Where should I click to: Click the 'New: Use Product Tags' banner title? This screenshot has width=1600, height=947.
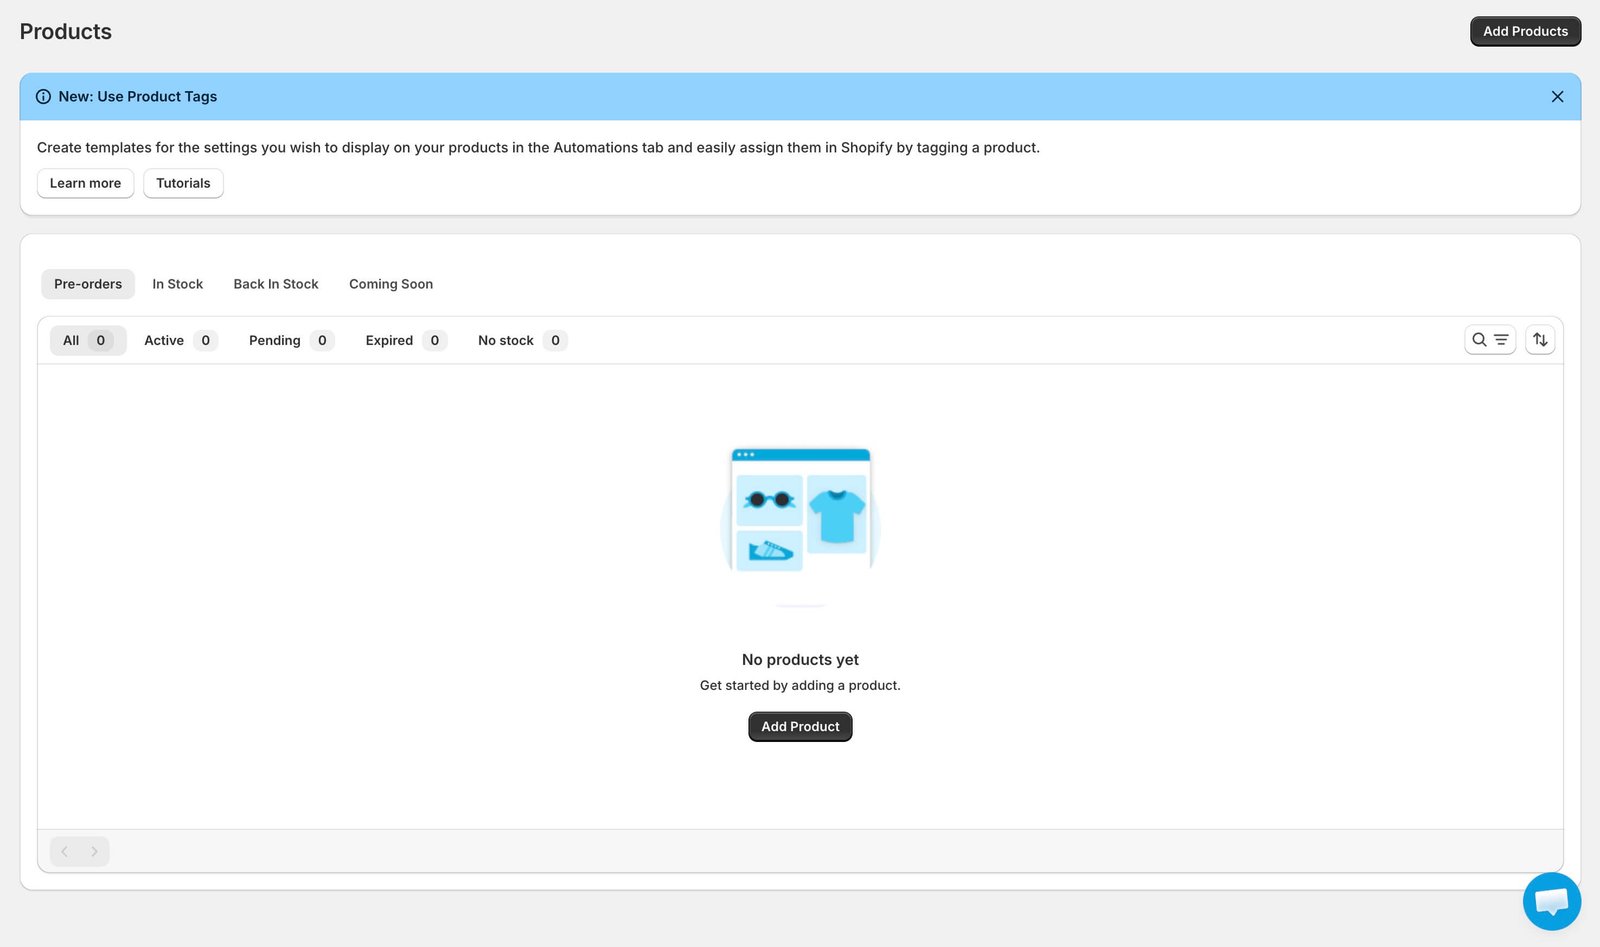click(138, 97)
